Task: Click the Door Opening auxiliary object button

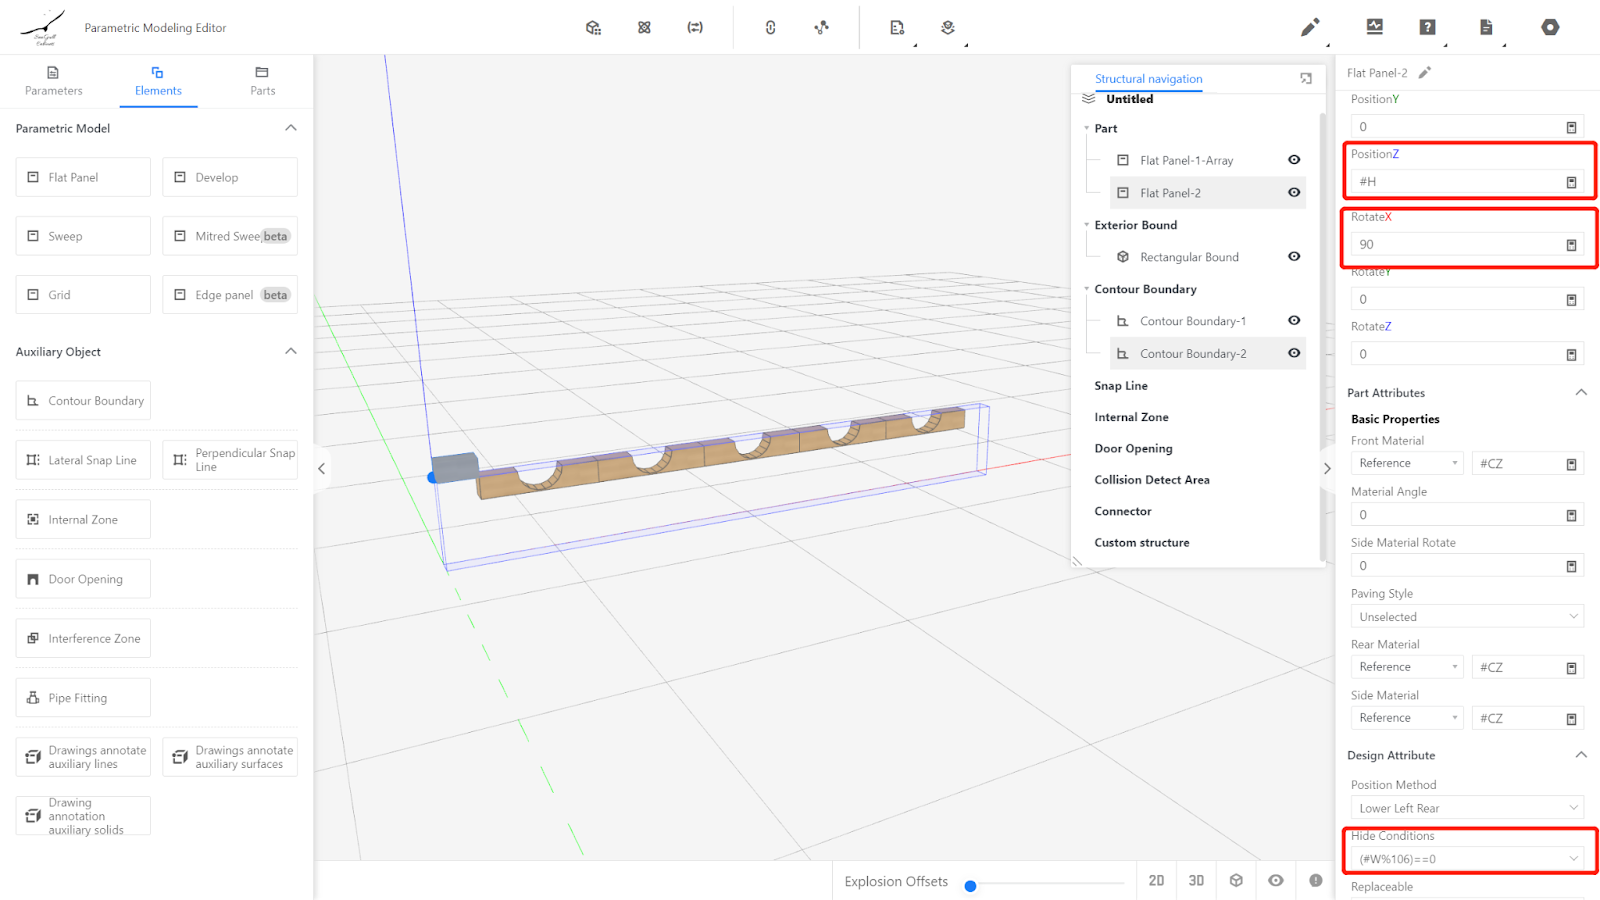Action: pos(83,579)
